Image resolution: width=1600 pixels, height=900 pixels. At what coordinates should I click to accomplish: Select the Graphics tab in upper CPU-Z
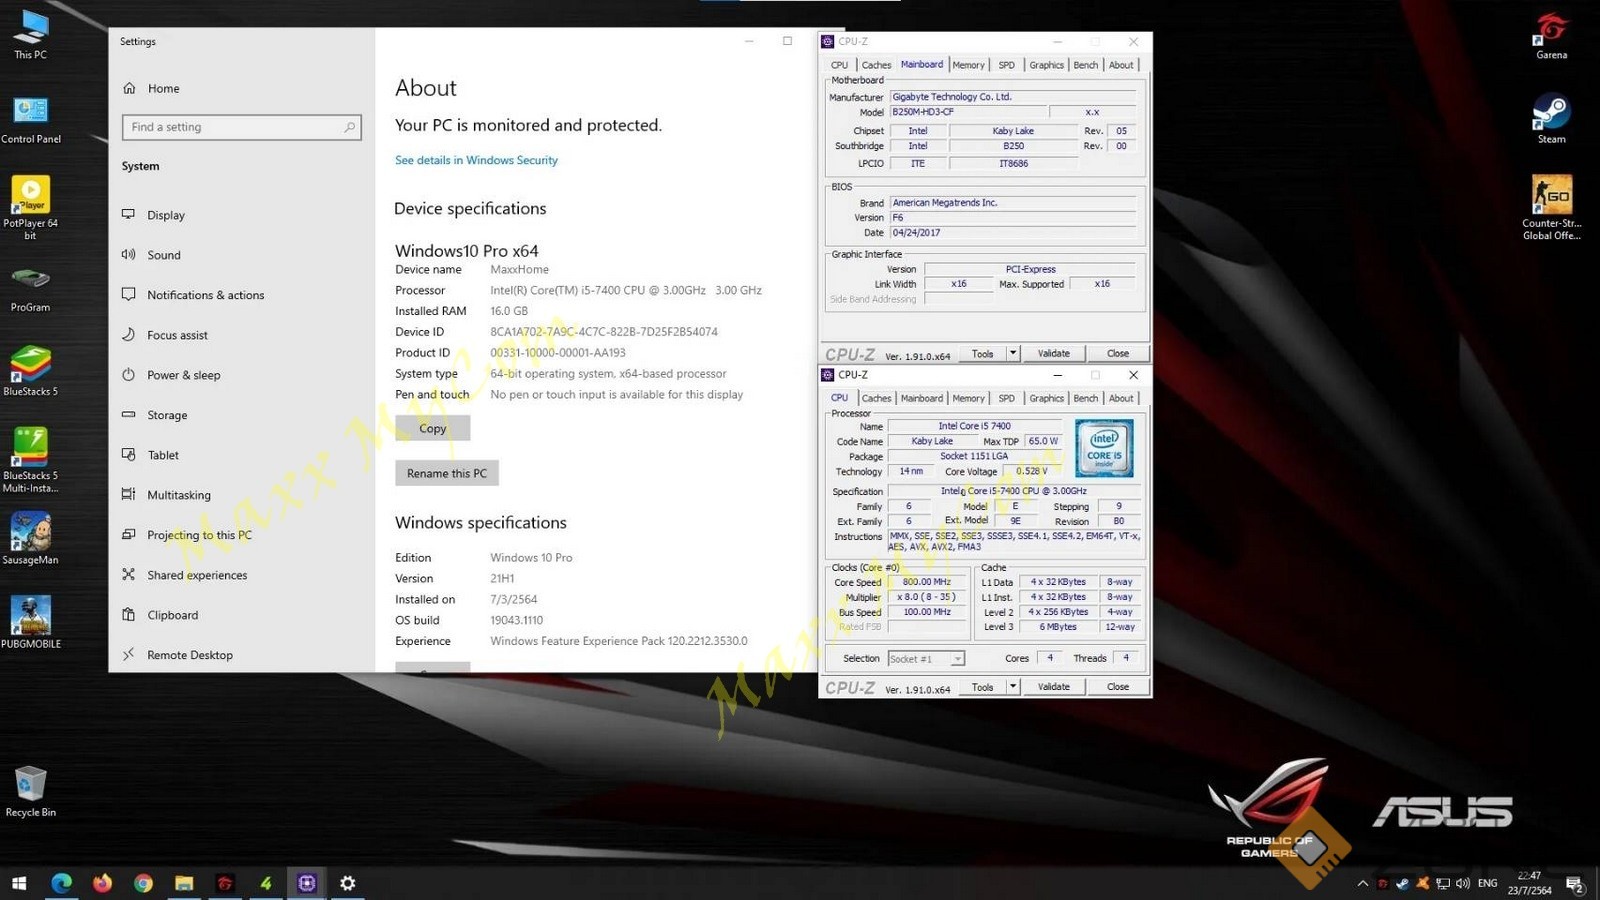[1046, 65]
